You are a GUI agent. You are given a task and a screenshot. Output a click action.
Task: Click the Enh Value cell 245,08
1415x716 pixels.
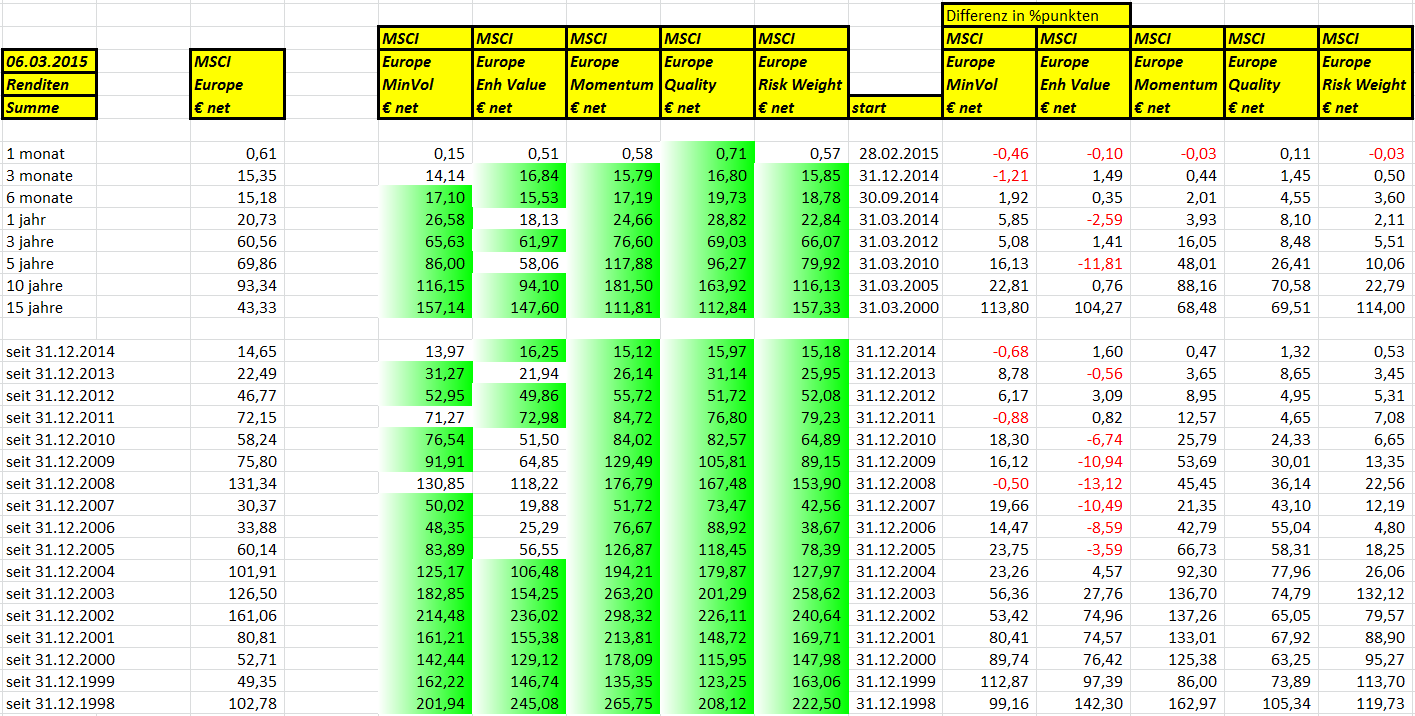tap(519, 704)
